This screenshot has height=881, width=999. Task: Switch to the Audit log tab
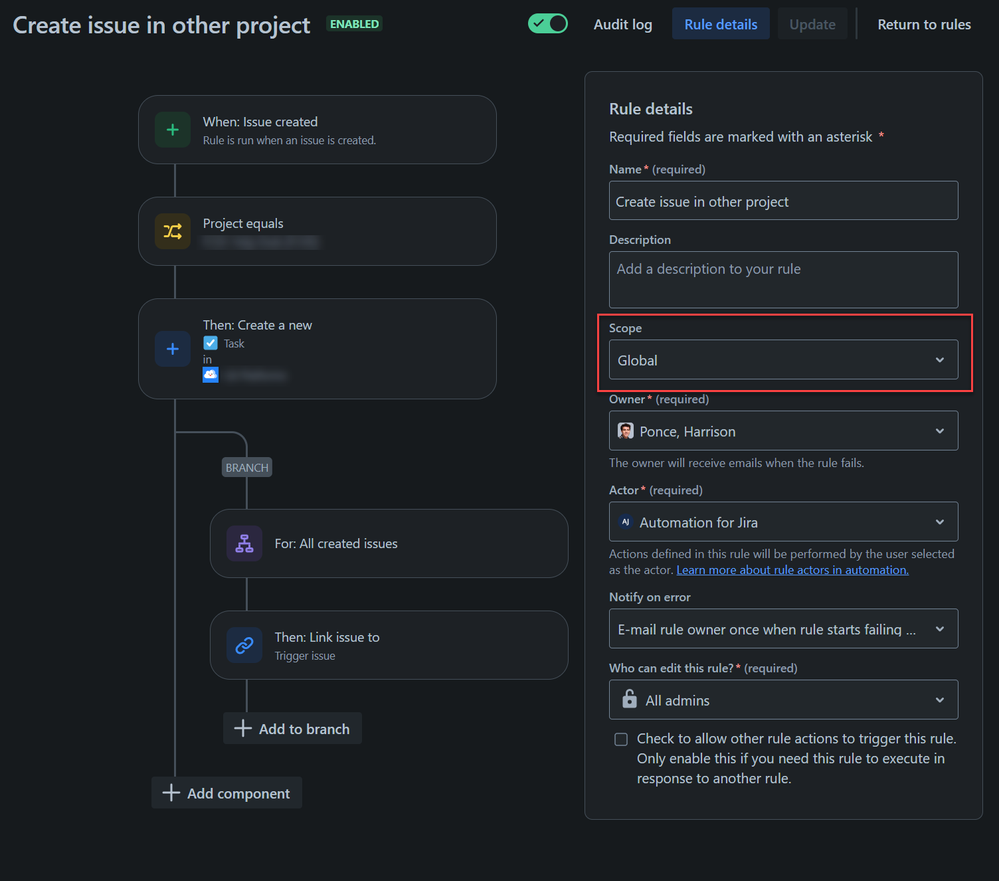pyautogui.click(x=622, y=24)
